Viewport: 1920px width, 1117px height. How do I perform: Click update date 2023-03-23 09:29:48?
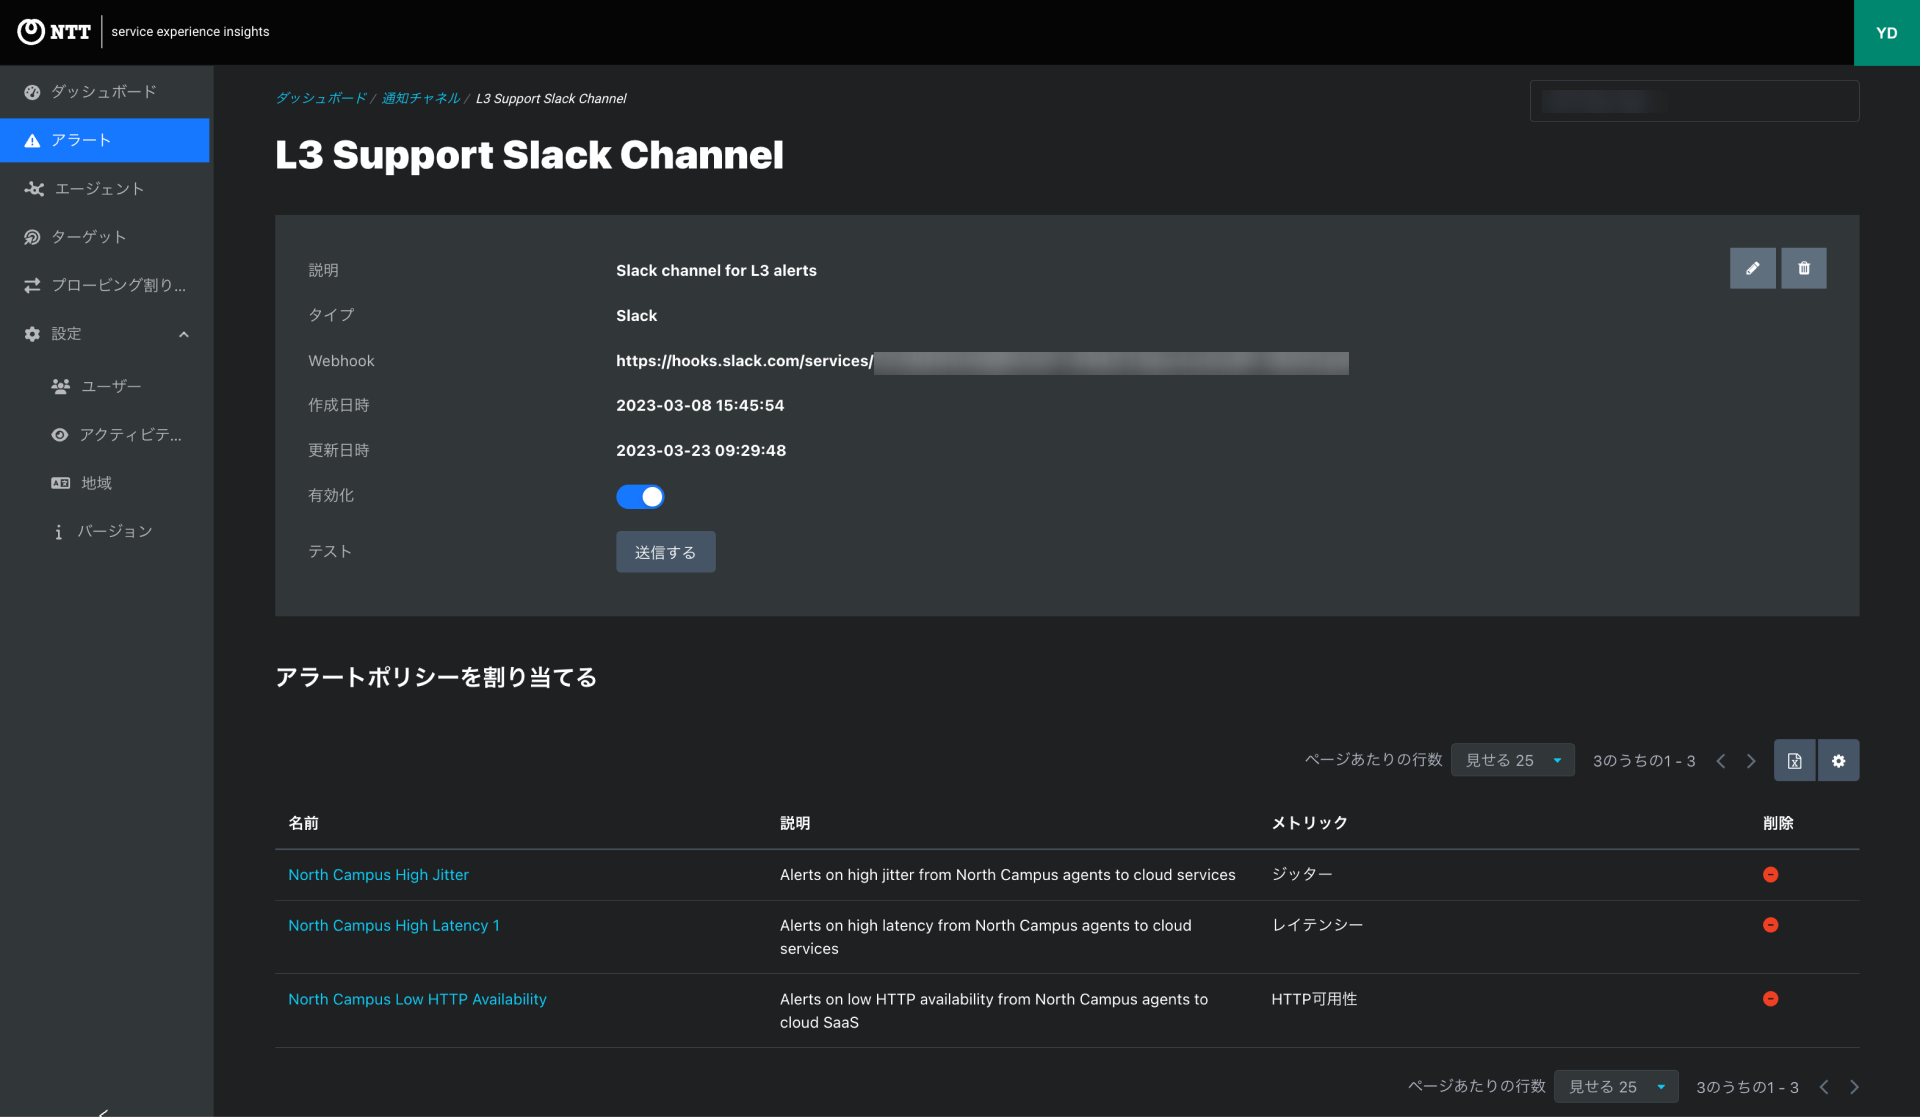tap(701, 451)
